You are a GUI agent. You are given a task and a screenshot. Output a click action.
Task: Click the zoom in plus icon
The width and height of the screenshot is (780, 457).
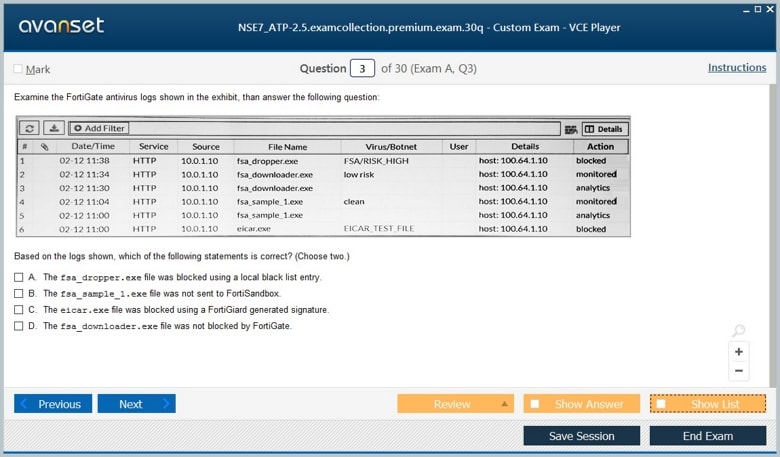[739, 352]
